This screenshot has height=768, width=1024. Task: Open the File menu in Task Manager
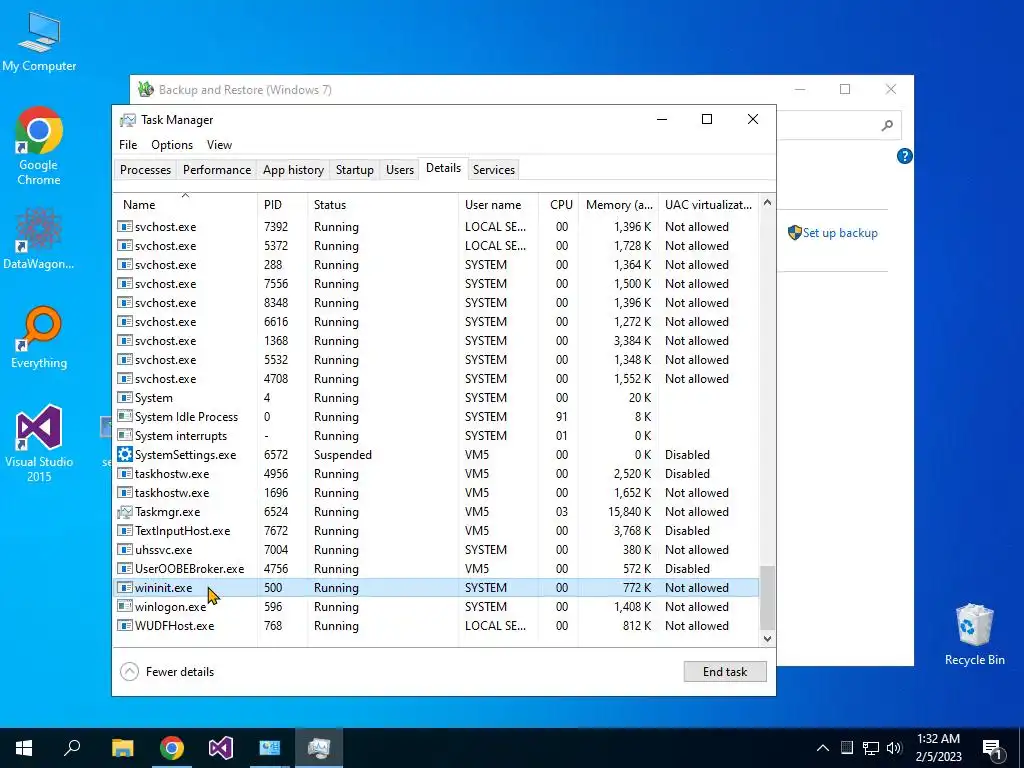click(128, 145)
